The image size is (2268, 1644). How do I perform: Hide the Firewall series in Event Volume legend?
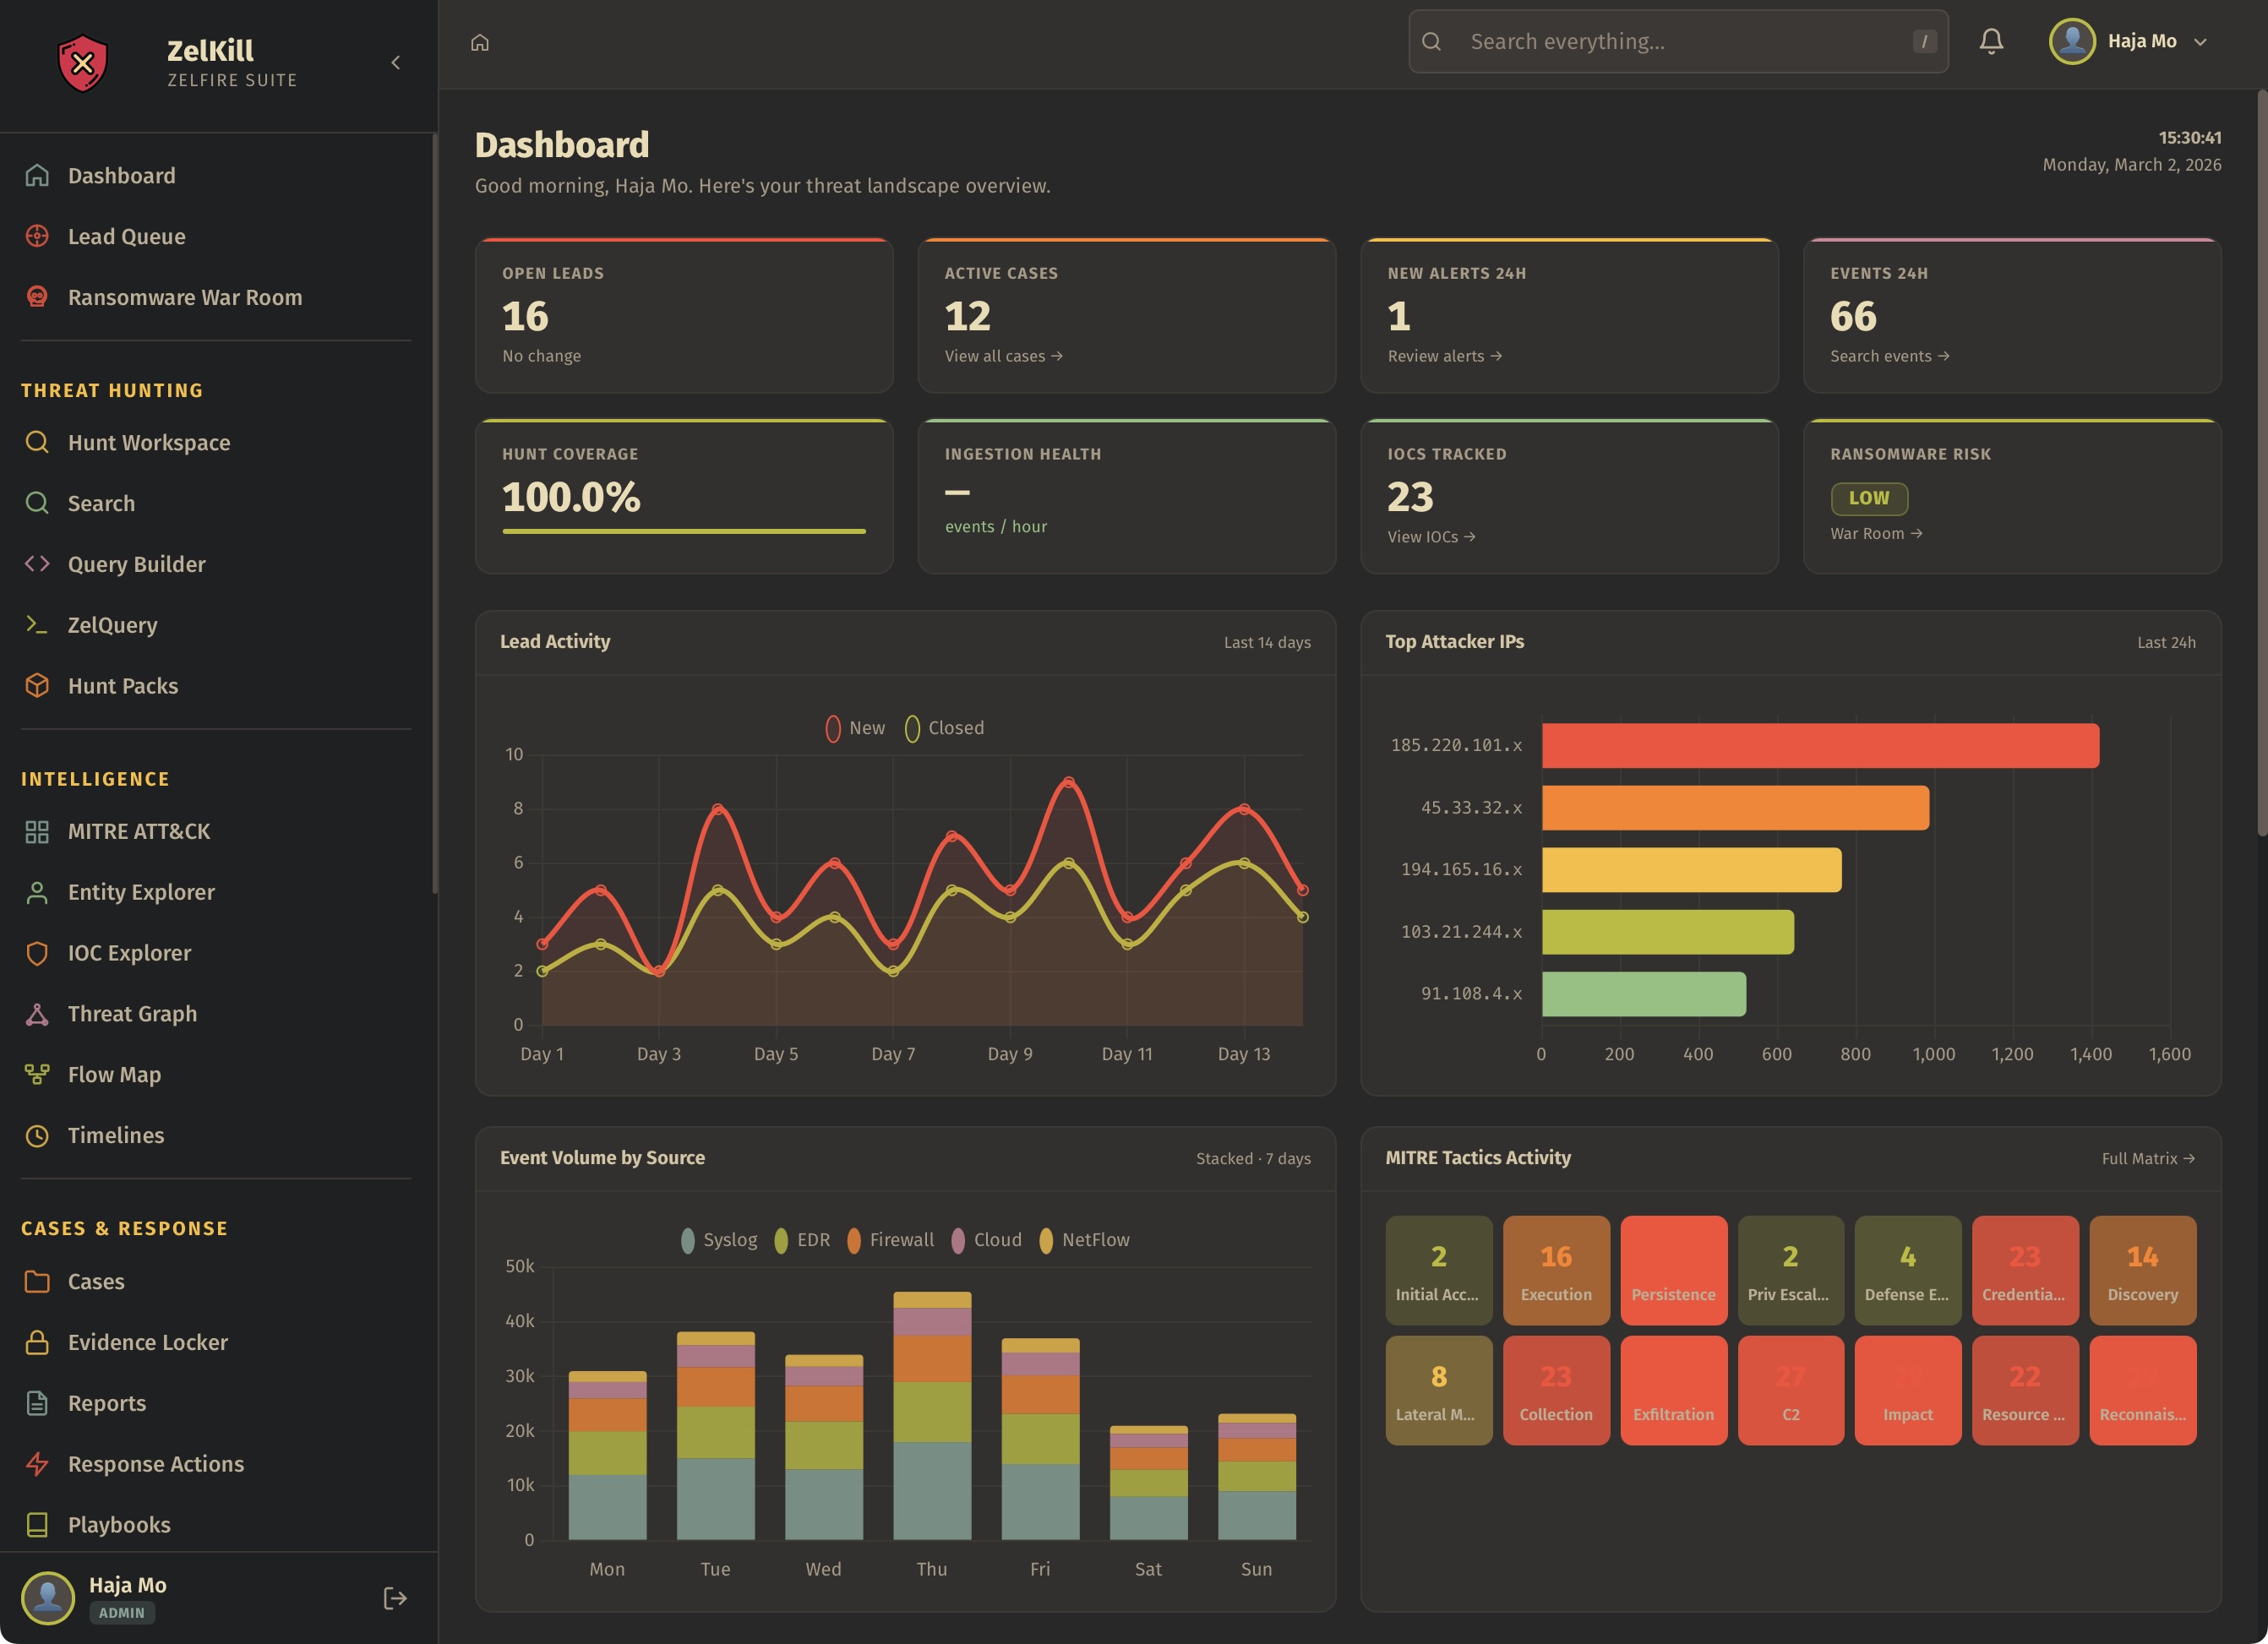(890, 1240)
